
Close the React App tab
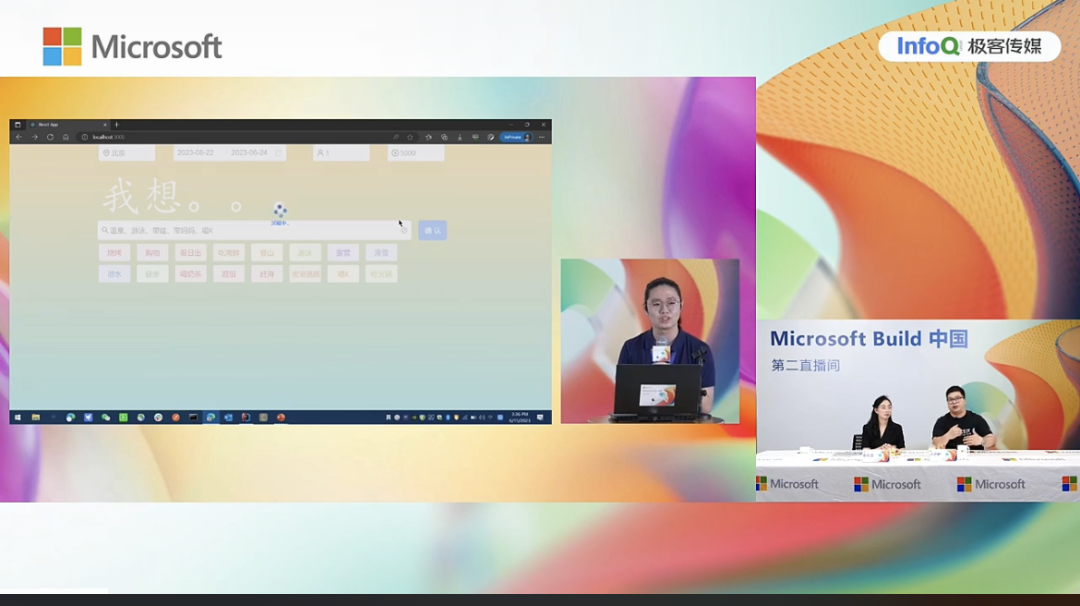click(x=105, y=125)
